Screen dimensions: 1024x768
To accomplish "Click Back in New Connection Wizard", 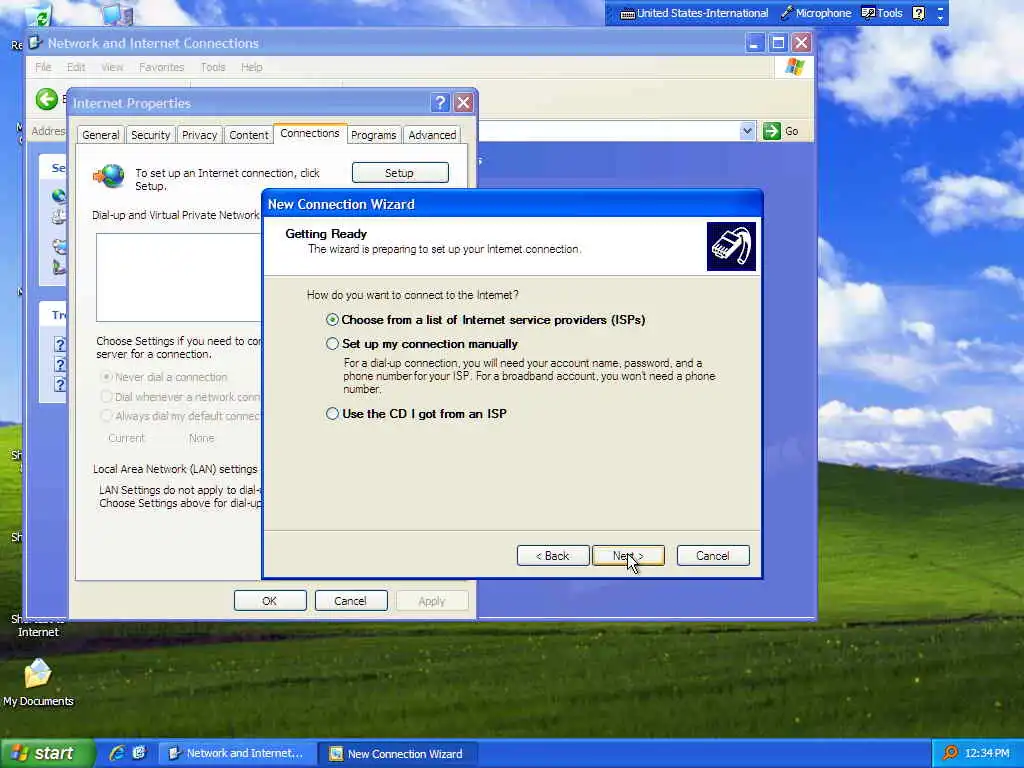I will pos(553,556).
